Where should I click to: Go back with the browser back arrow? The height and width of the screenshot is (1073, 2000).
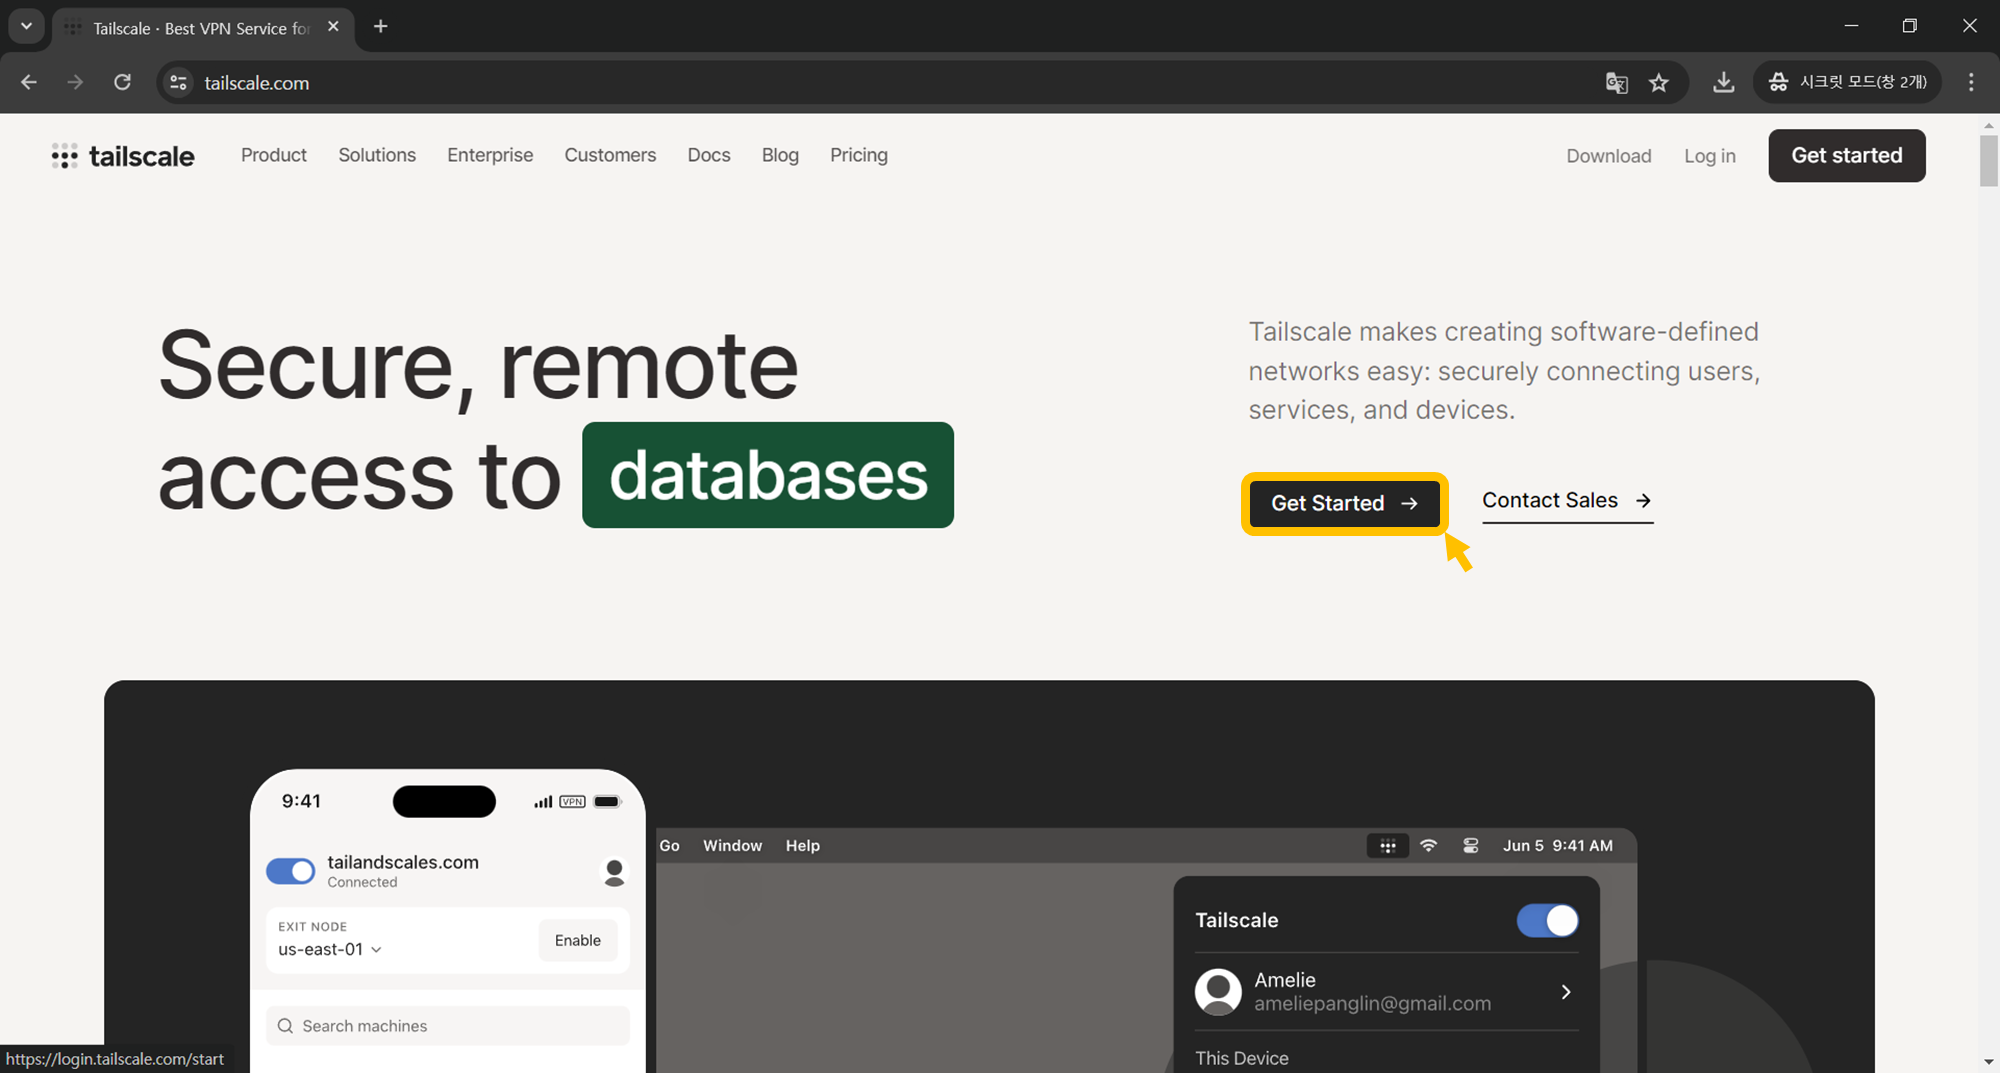(x=29, y=82)
